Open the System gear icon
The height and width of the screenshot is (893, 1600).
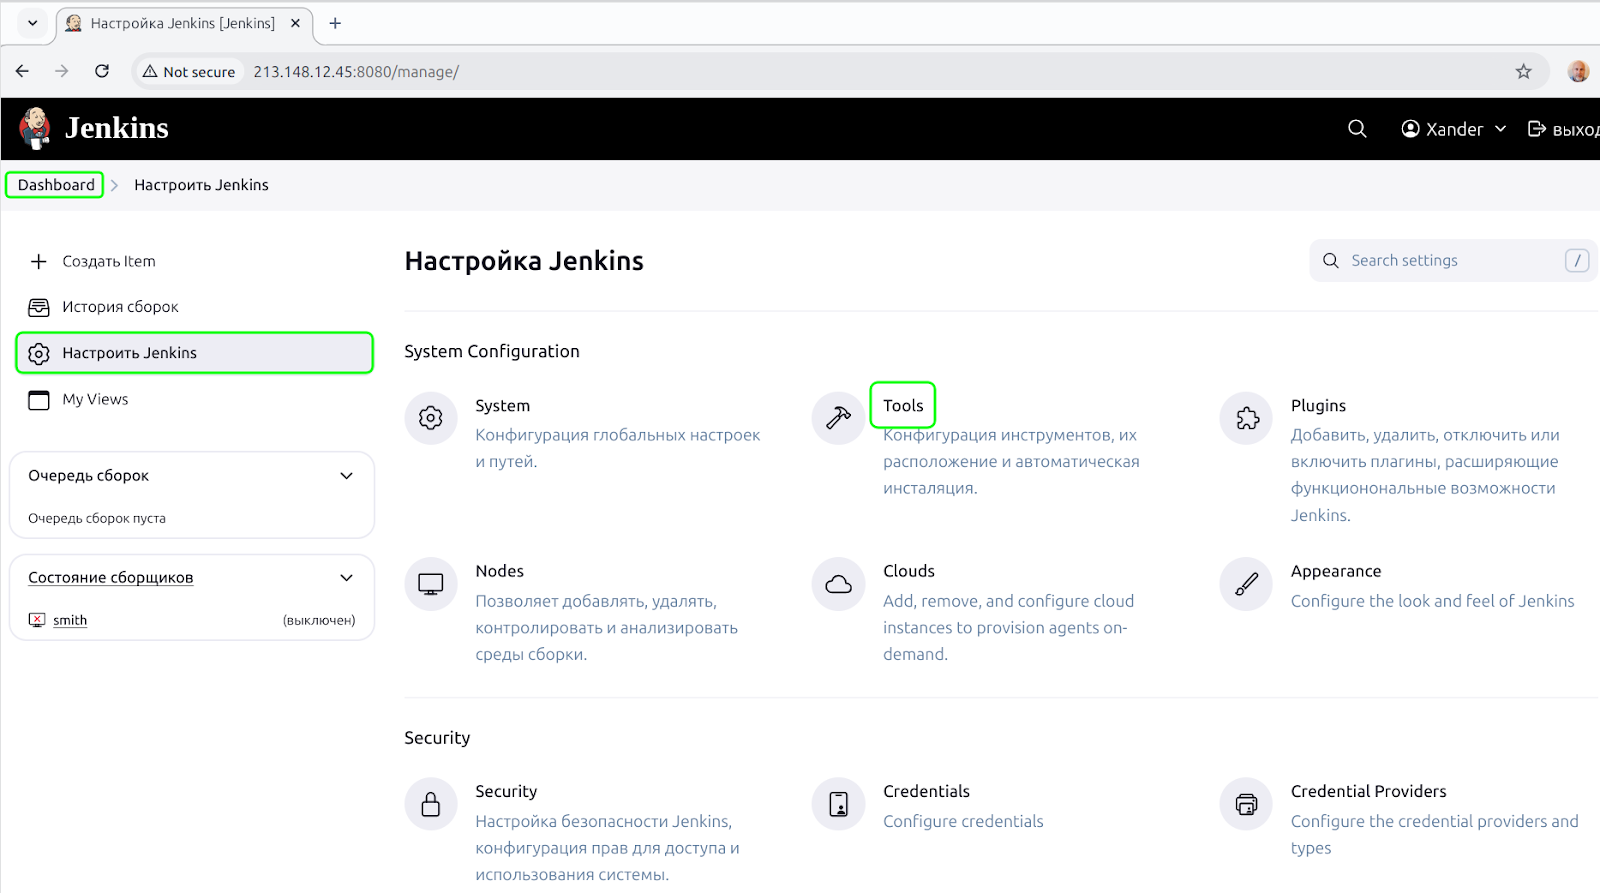click(x=431, y=418)
